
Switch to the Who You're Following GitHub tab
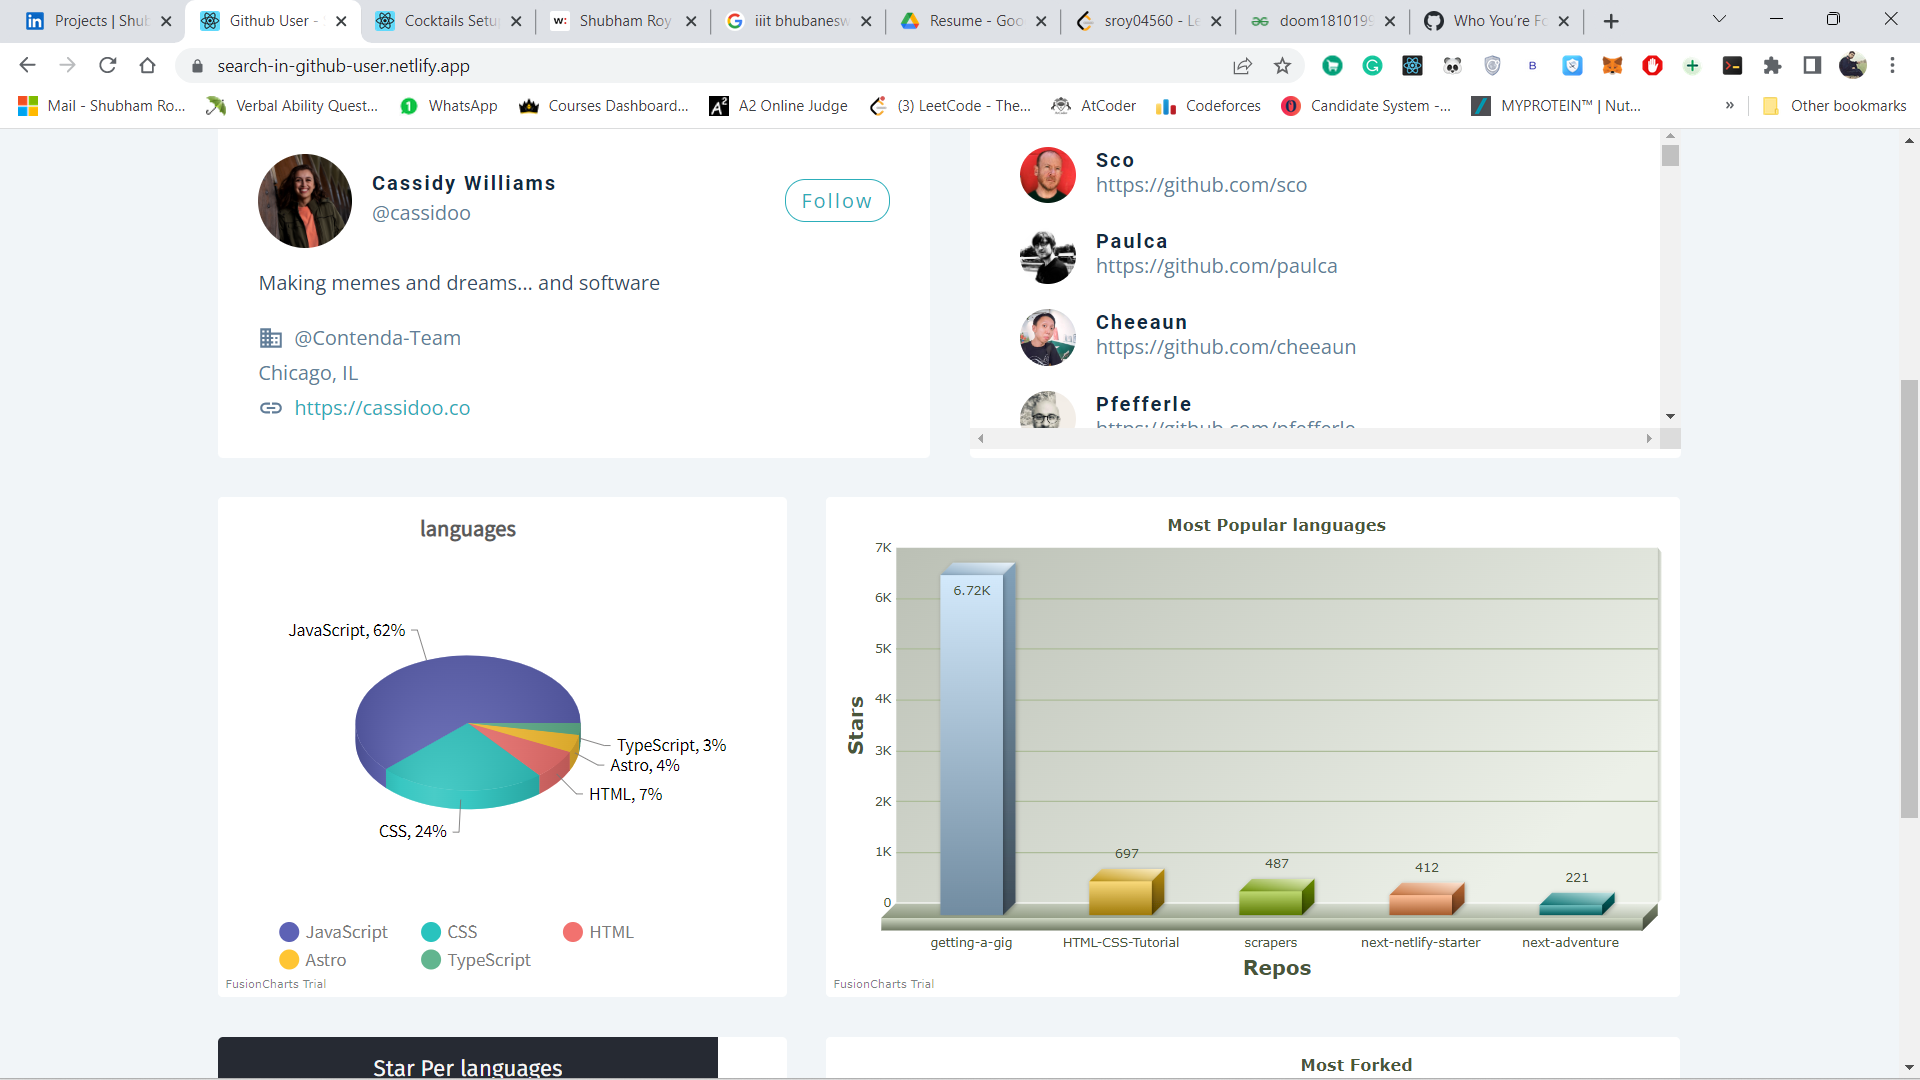1498,21
